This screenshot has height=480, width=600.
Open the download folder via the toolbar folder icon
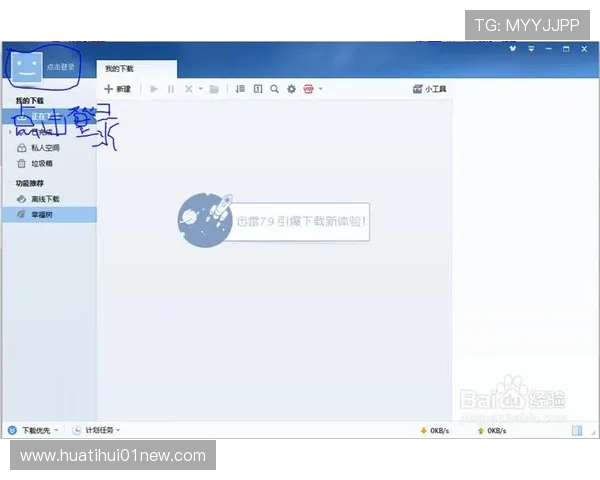(x=214, y=89)
